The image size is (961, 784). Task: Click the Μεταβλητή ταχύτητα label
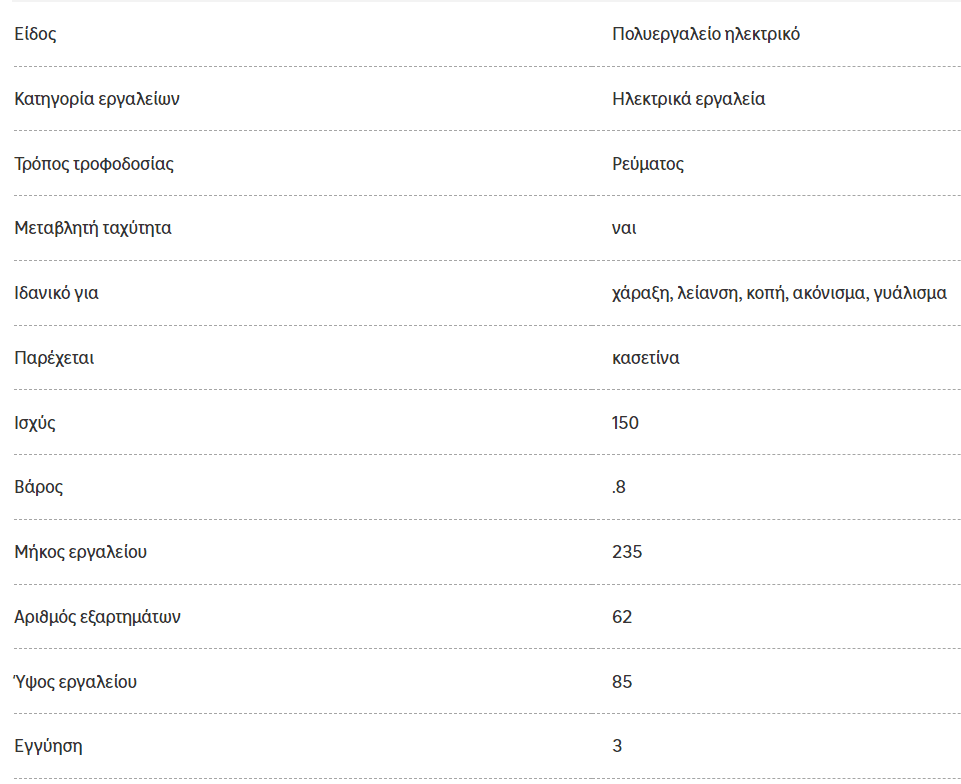(x=93, y=228)
